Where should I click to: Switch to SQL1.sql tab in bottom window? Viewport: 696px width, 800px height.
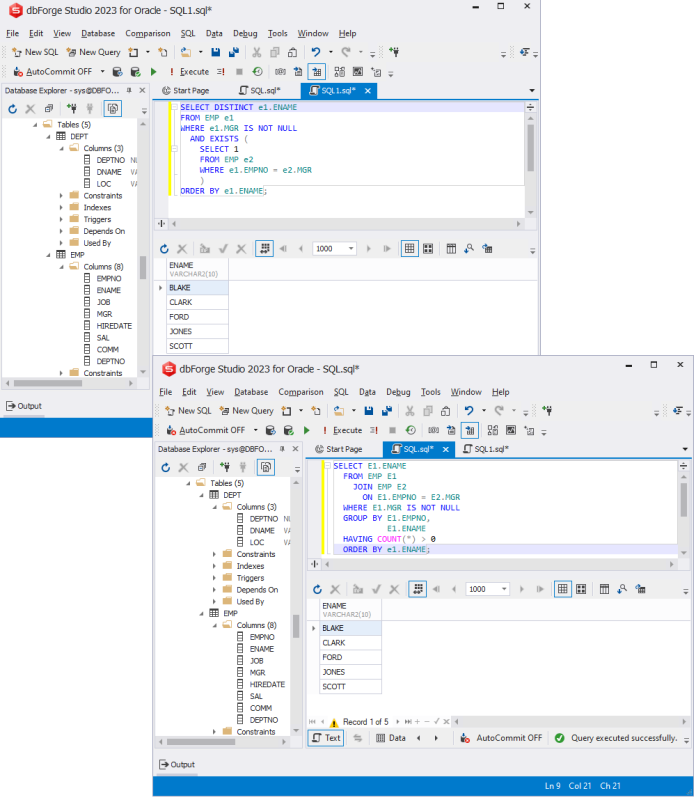486,449
